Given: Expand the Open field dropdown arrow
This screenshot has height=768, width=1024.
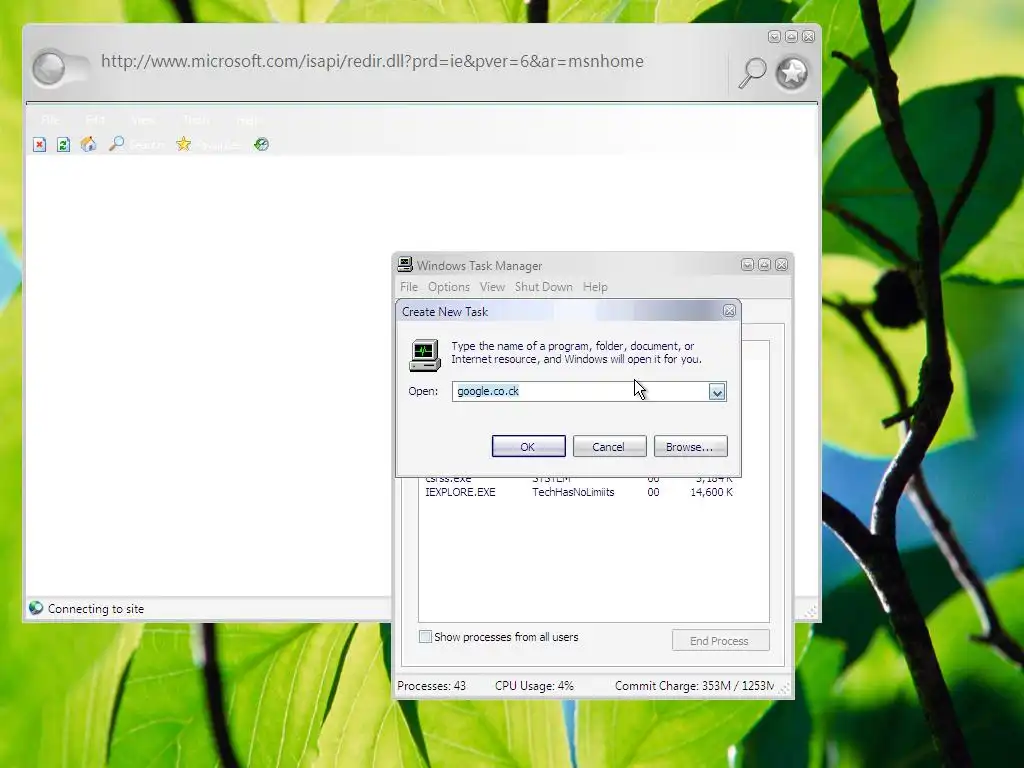Looking at the screenshot, I should 717,392.
